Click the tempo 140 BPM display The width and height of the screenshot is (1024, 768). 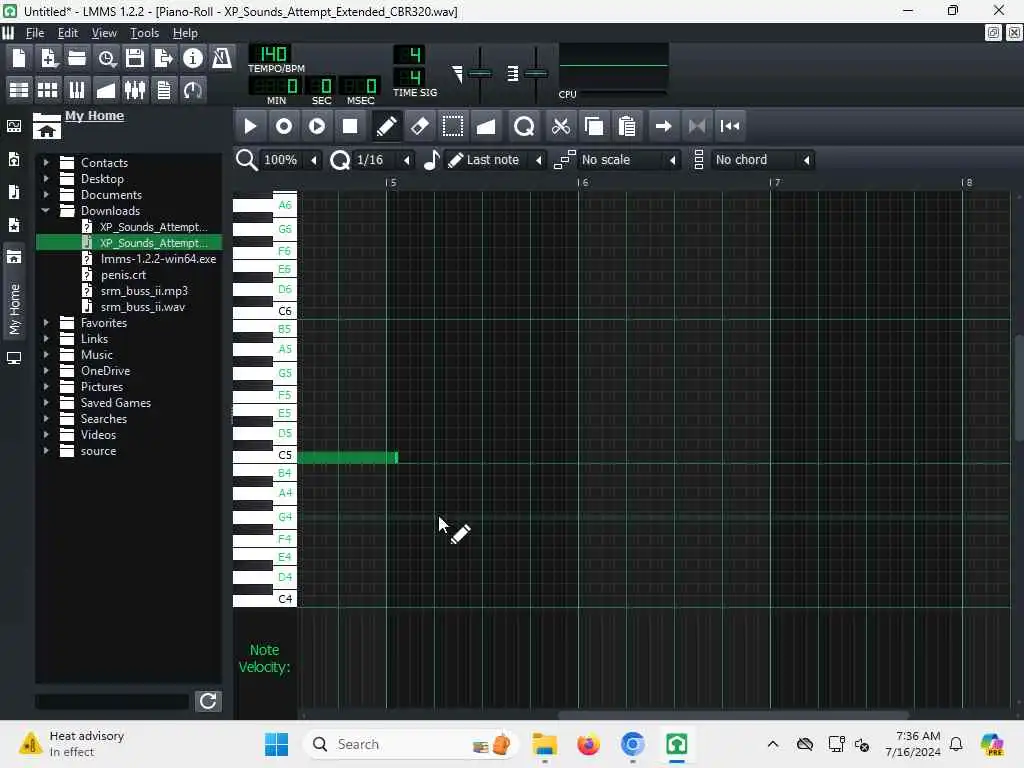270,54
